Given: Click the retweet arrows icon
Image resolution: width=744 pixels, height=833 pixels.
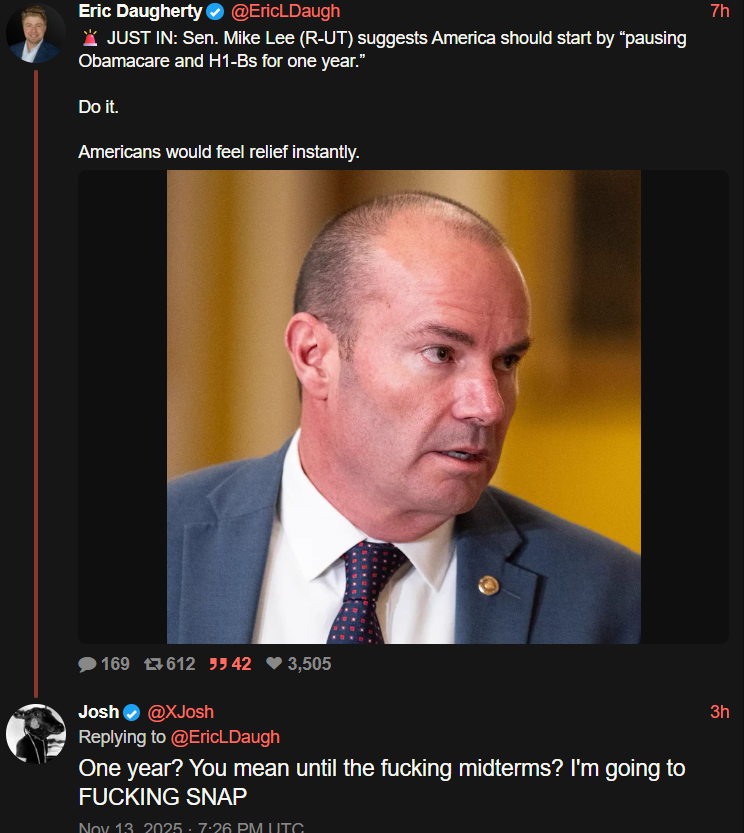Looking at the screenshot, I should coord(153,664).
